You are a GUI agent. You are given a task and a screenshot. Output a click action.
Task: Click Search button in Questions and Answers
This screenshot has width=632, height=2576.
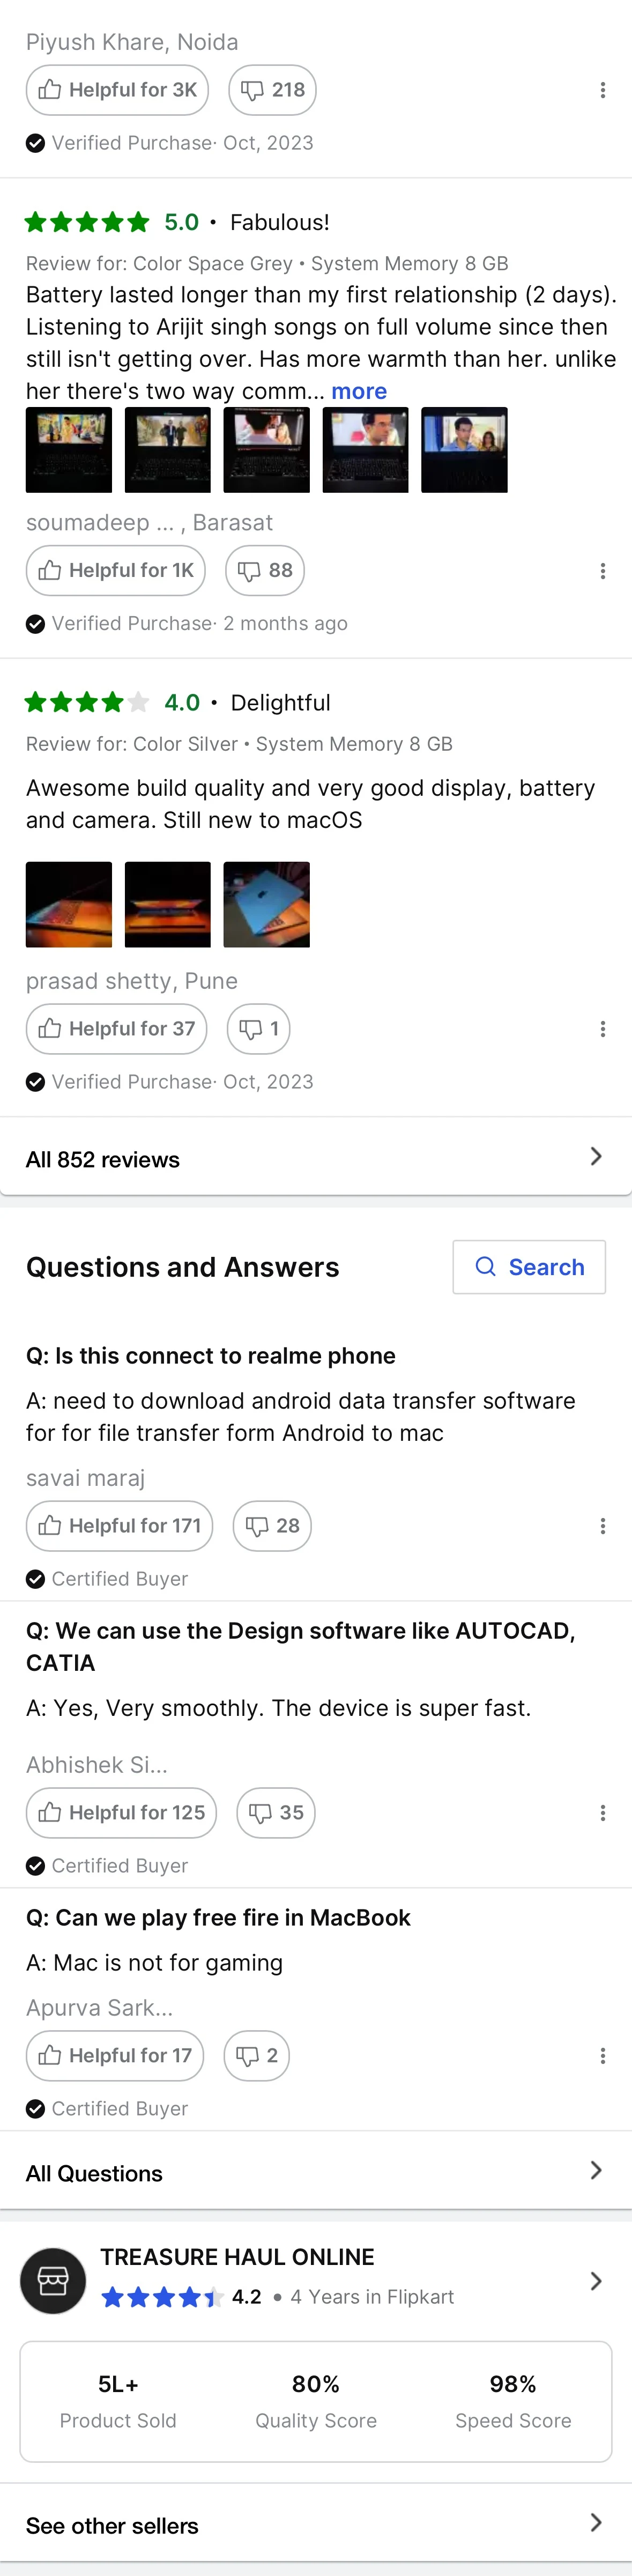click(x=529, y=1267)
